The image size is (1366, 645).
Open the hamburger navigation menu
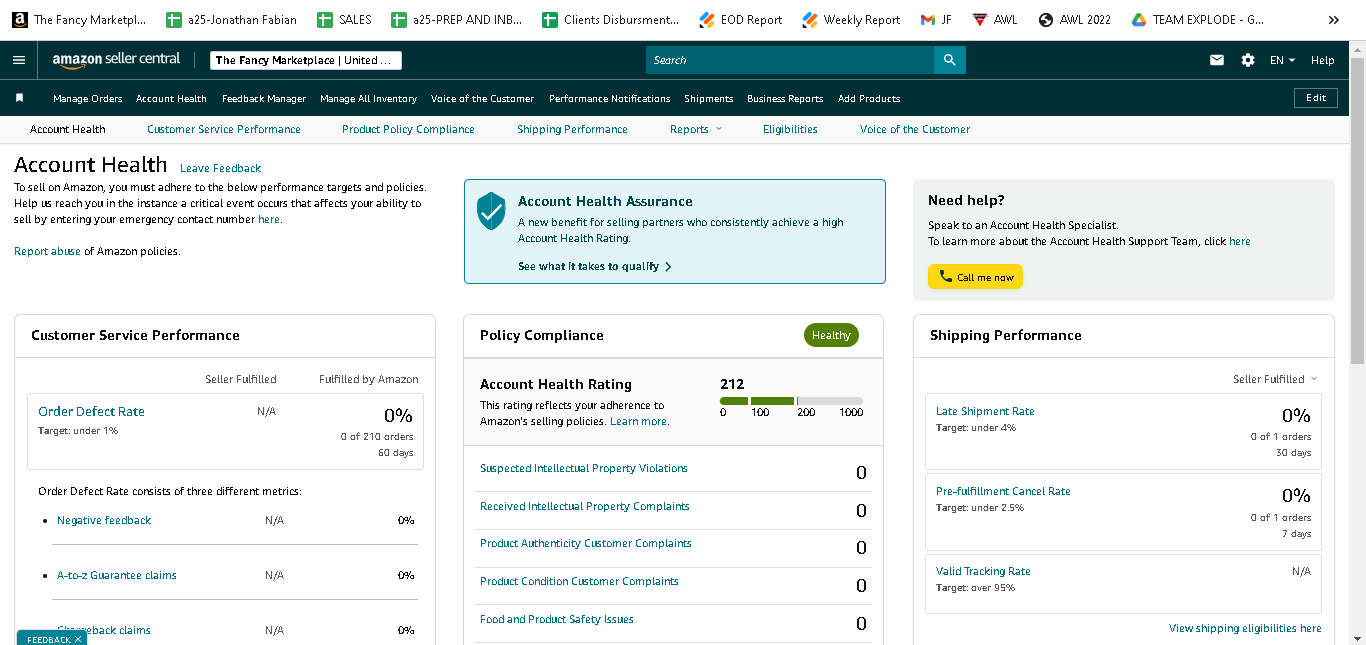[19, 60]
